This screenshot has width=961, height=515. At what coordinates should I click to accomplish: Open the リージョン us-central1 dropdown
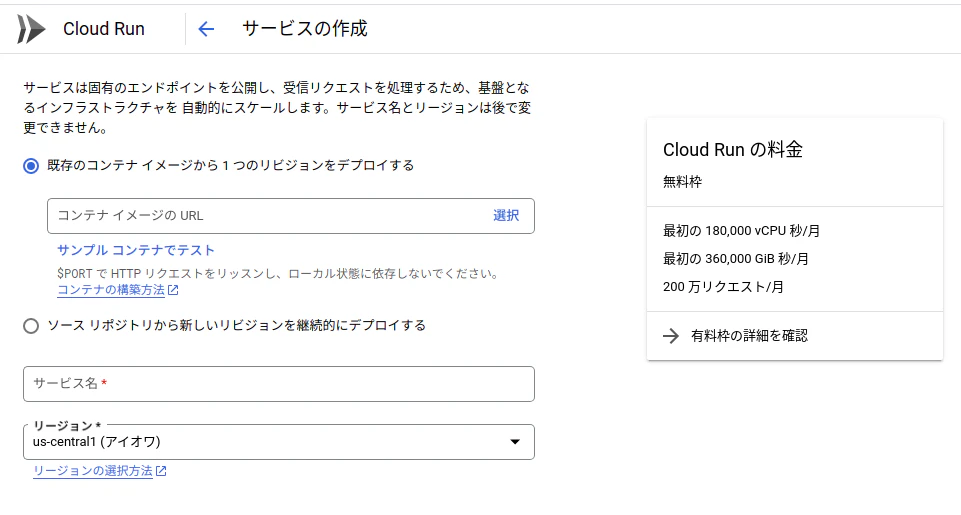click(279, 442)
